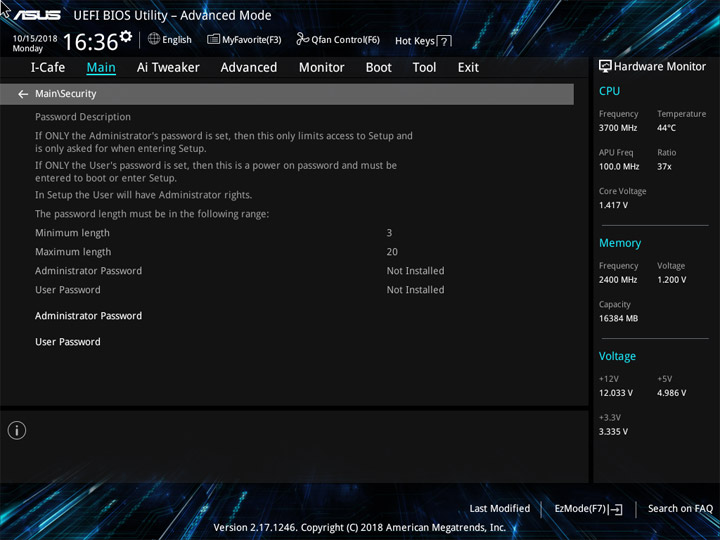720x540 pixels.
Task: Click the 16:36 clock display
Action: pyautogui.click(x=90, y=42)
